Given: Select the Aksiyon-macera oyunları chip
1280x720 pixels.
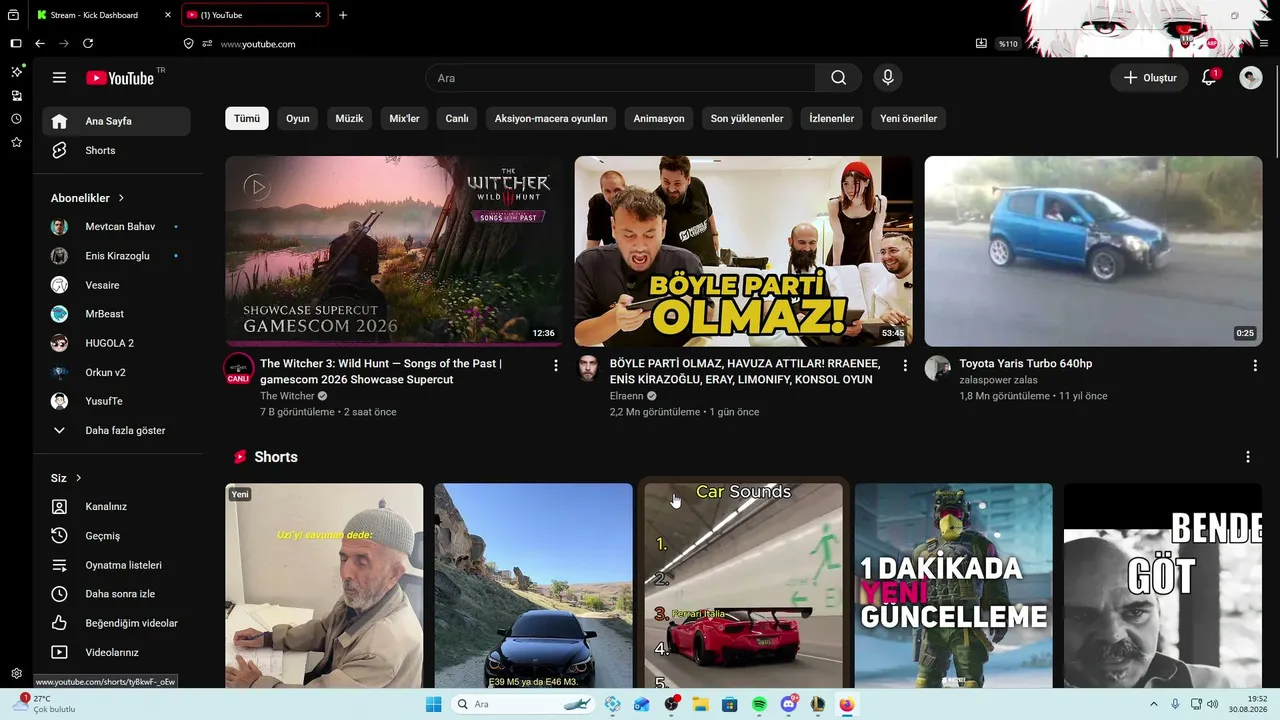Looking at the screenshot, I should 551,119.
